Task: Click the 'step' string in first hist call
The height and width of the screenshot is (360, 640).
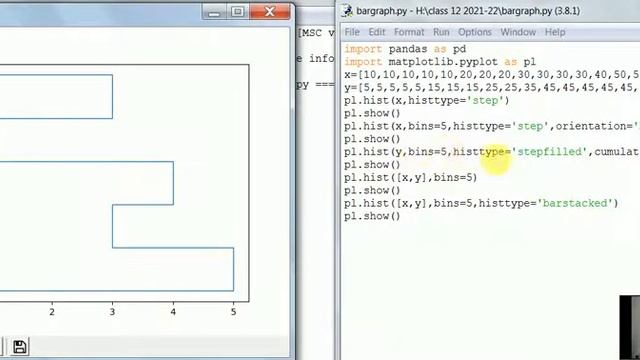Action: [485, 100]
